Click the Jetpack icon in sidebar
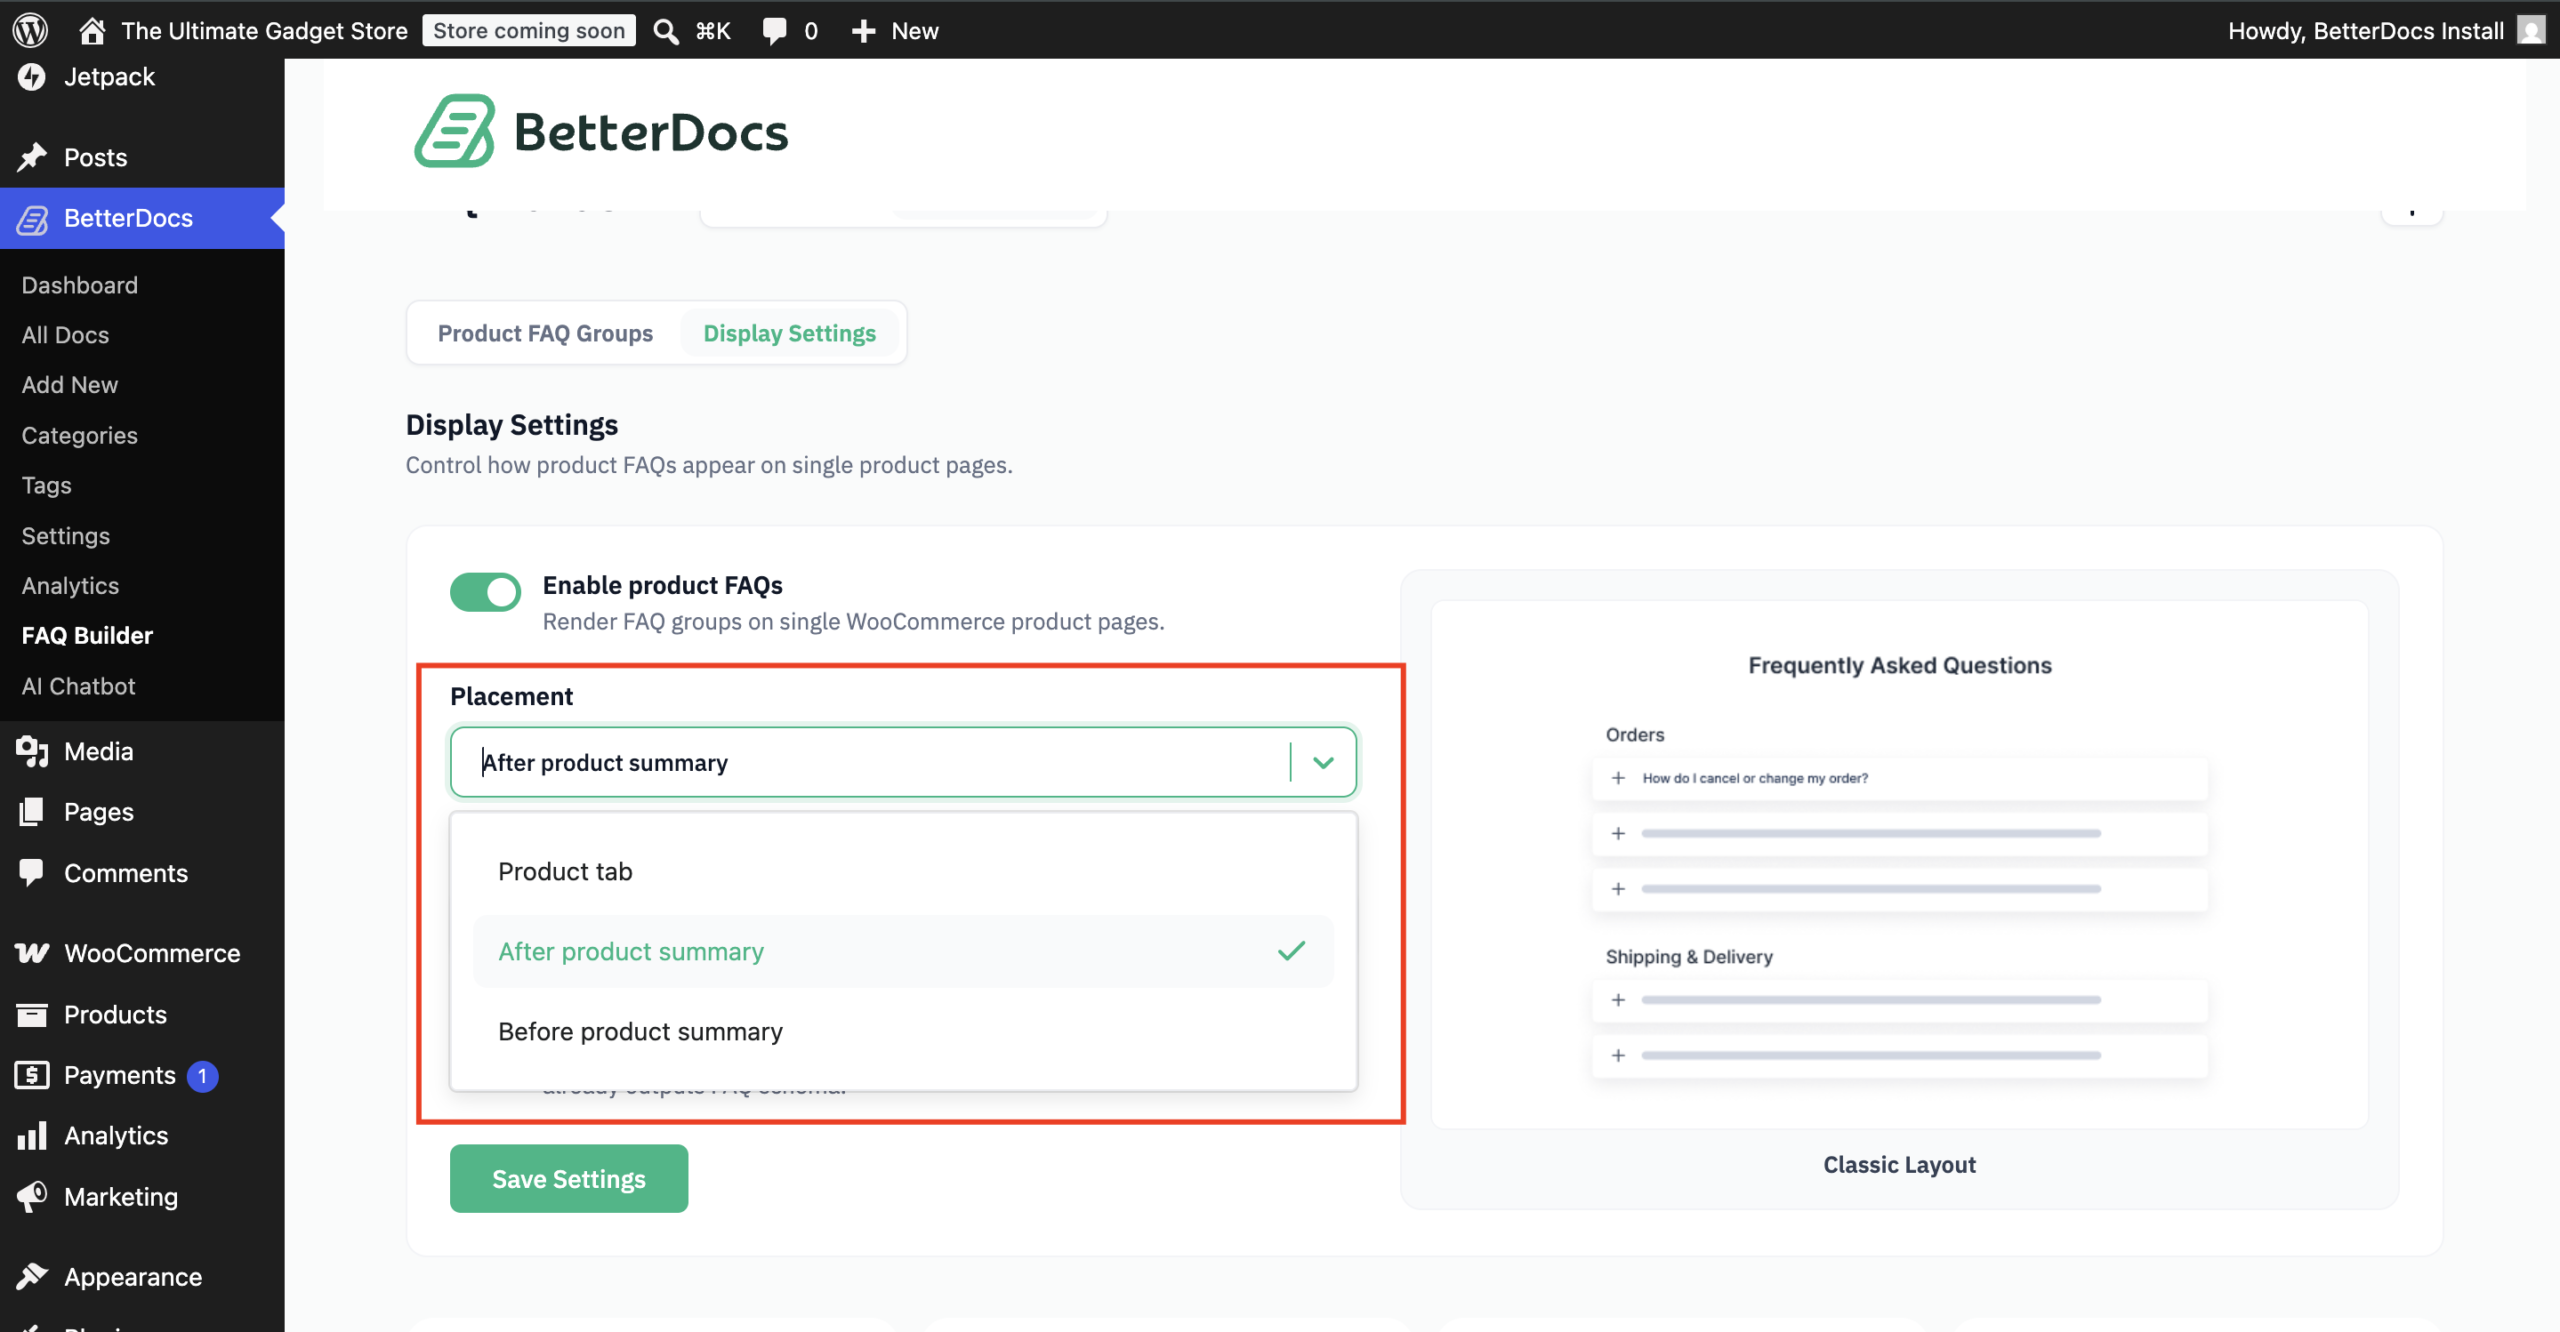Viewport: 2560px width, 1332px height. tap(32, 77)
